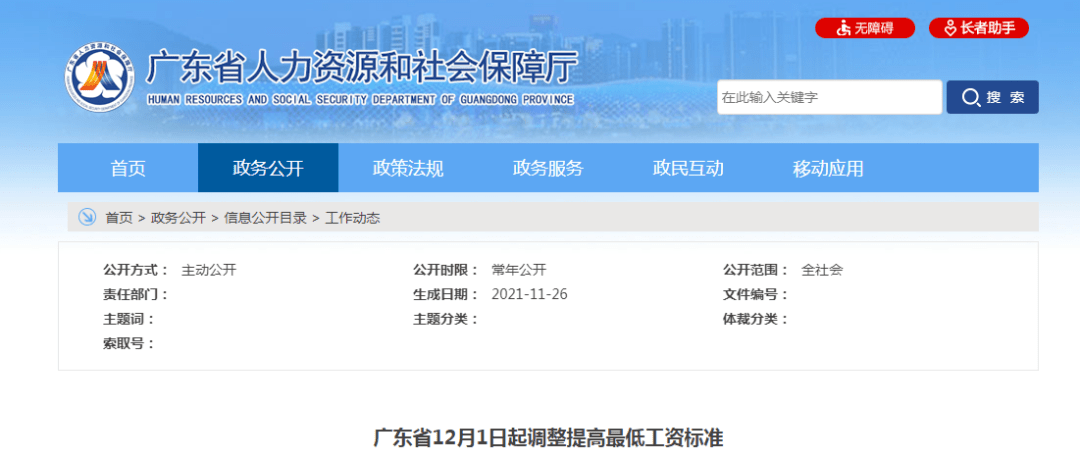Click 政务公开 in the breadcrumb trail
Screen dimensions: 1080x459
tap(178, 217)
